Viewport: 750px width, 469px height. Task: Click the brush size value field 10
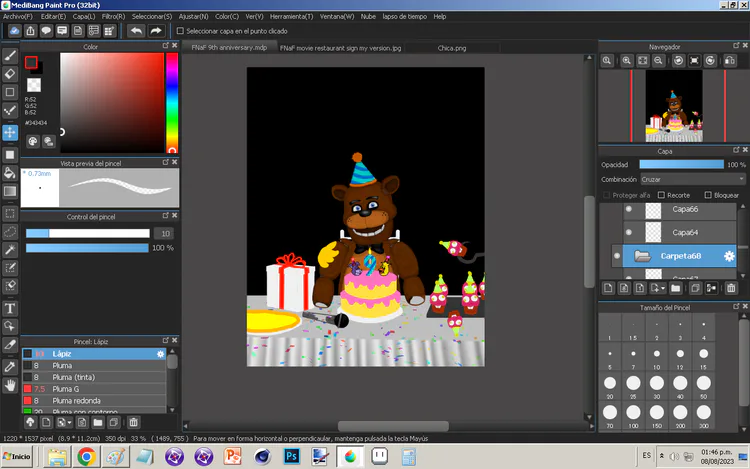[x=165, y=233]
